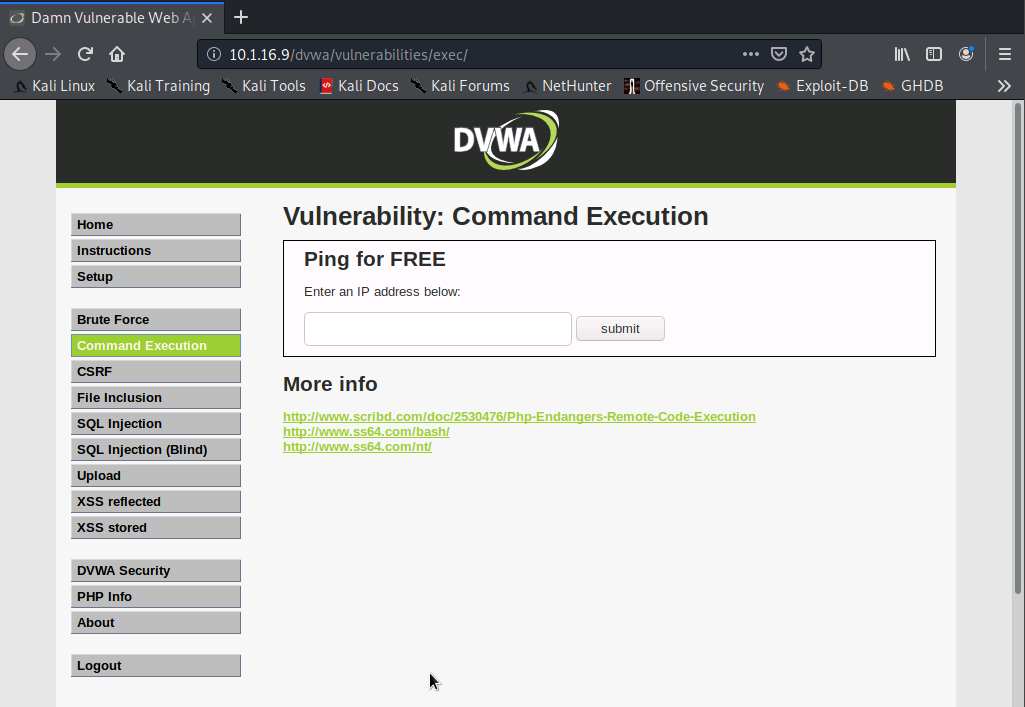Open the Library history and bookmarks icon

[902, 54]
